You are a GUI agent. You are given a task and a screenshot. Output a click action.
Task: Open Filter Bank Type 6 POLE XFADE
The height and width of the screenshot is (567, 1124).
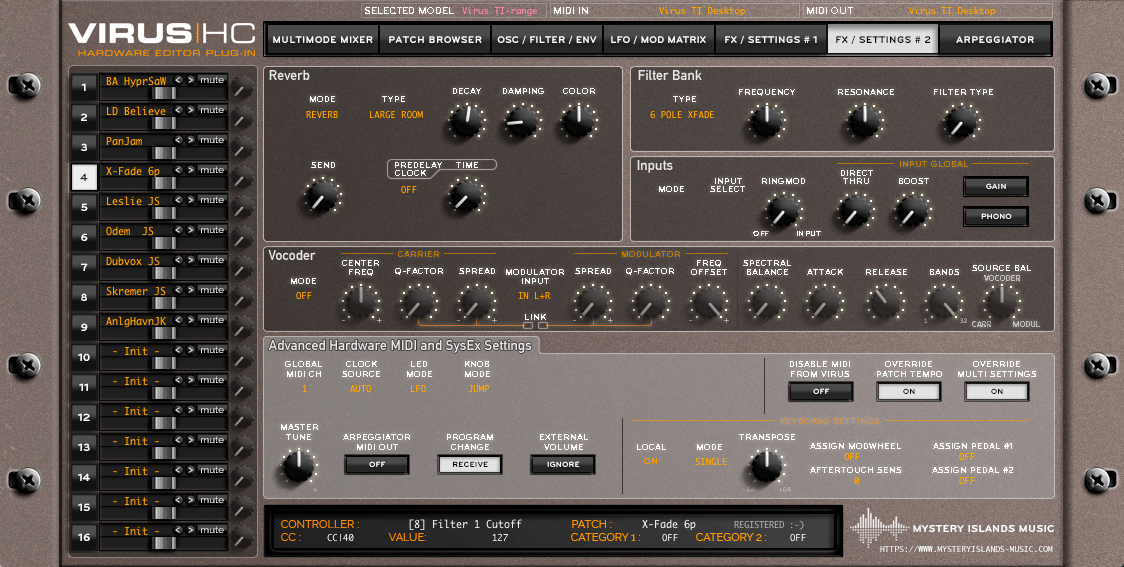[x=682, y=115]
